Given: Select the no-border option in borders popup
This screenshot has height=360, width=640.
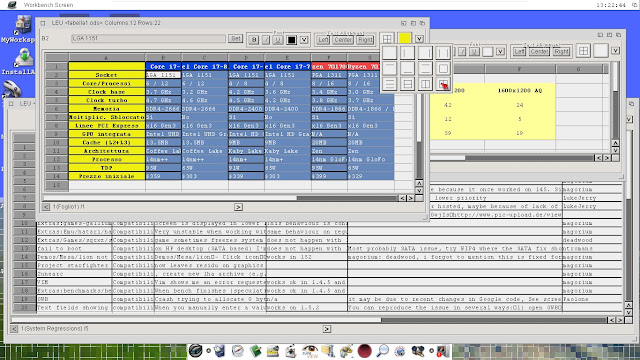Looking at the screenshot, I should [x=389, y=52].
